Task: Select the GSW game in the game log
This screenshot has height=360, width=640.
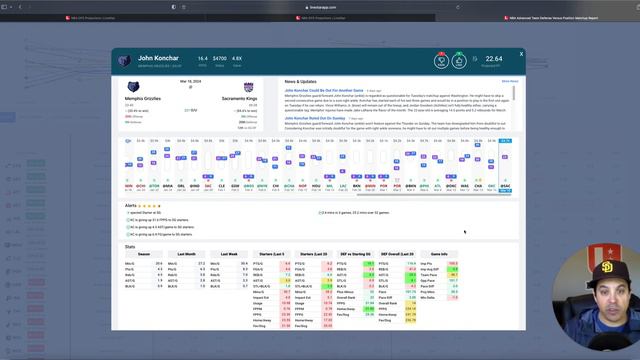Action: (235, 186)
